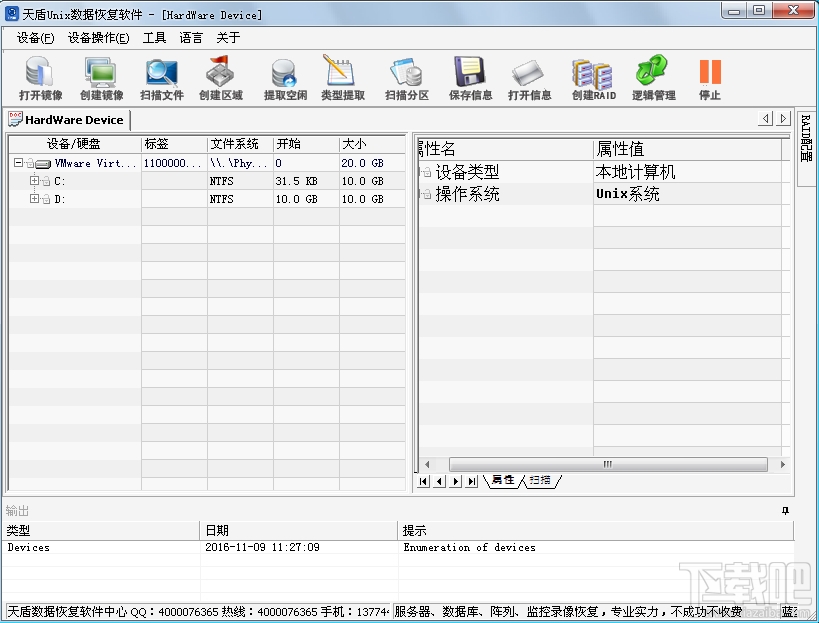This screenshot has height=623, width=819.
Task: Click the 创建镜像 create image tool
Action: point(101,78)
